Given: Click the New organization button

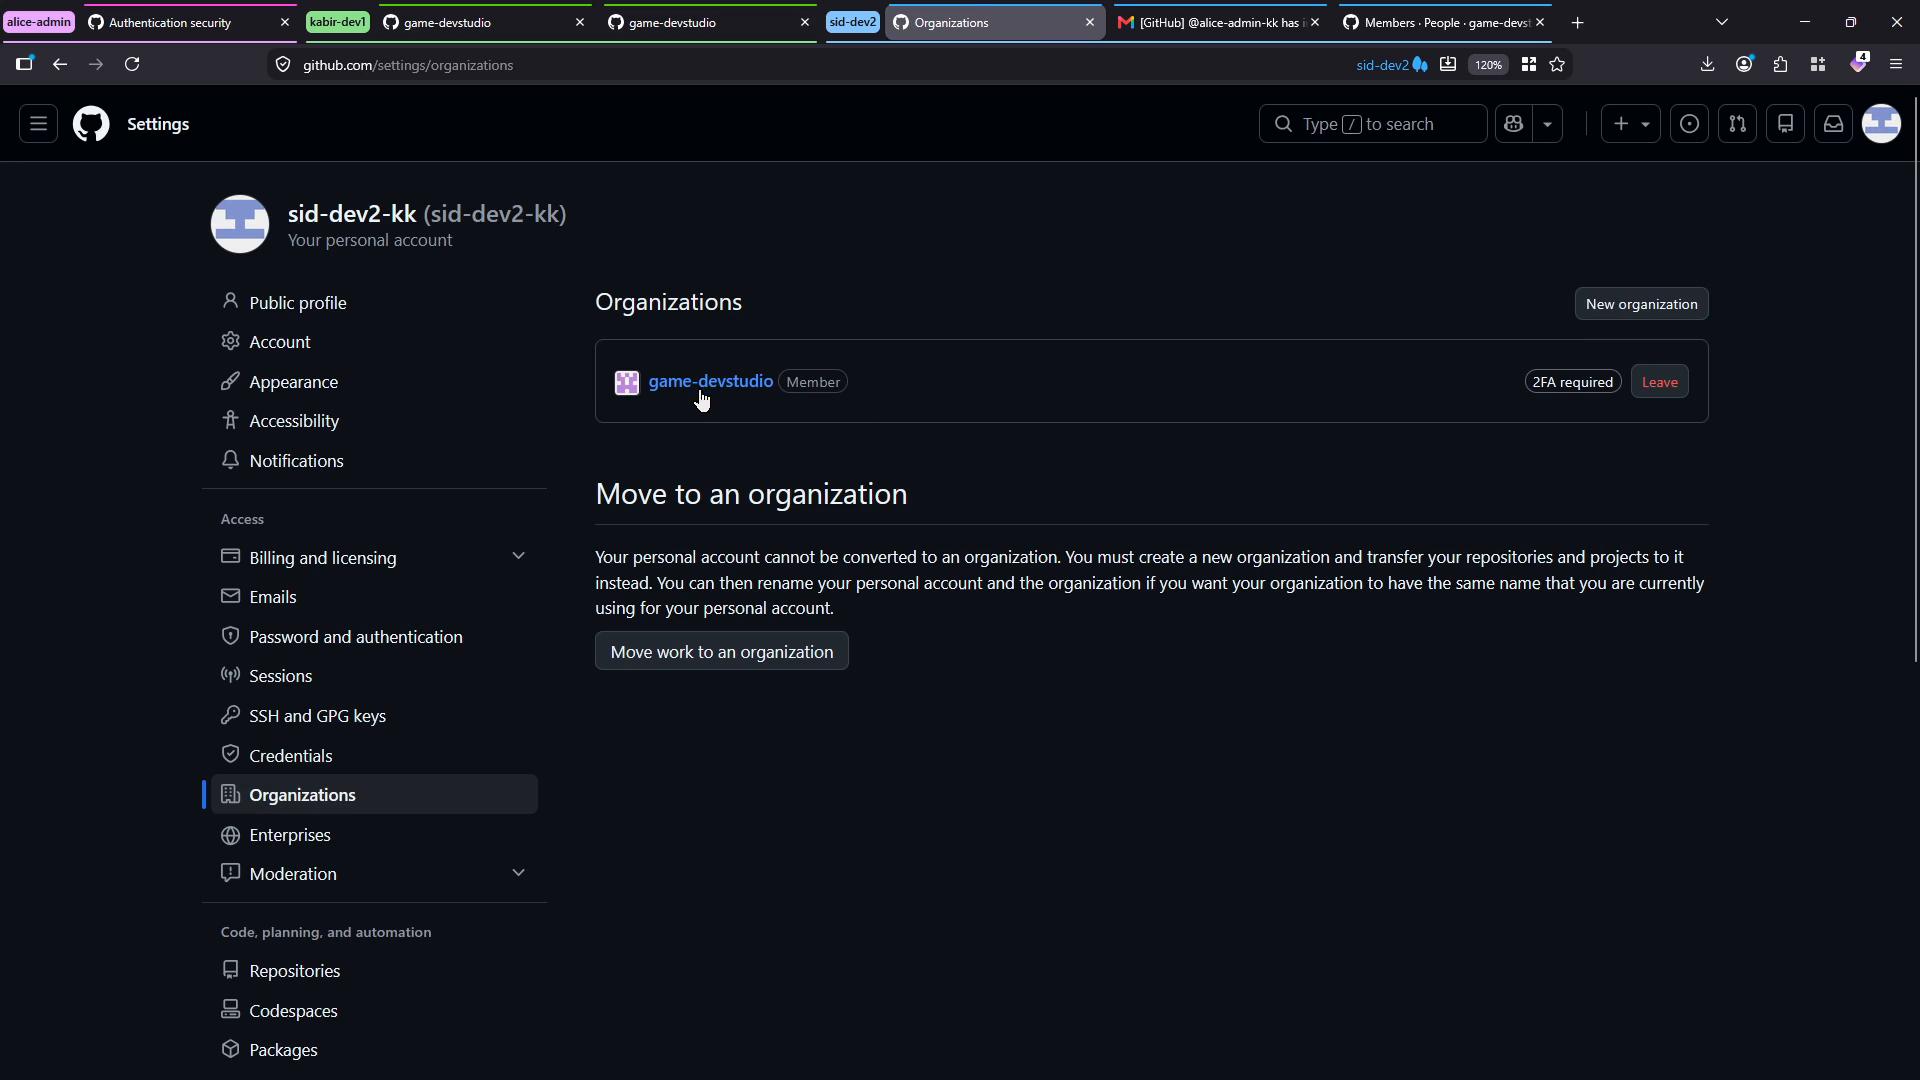Looking at the screenshot, I should point(1641,304).
